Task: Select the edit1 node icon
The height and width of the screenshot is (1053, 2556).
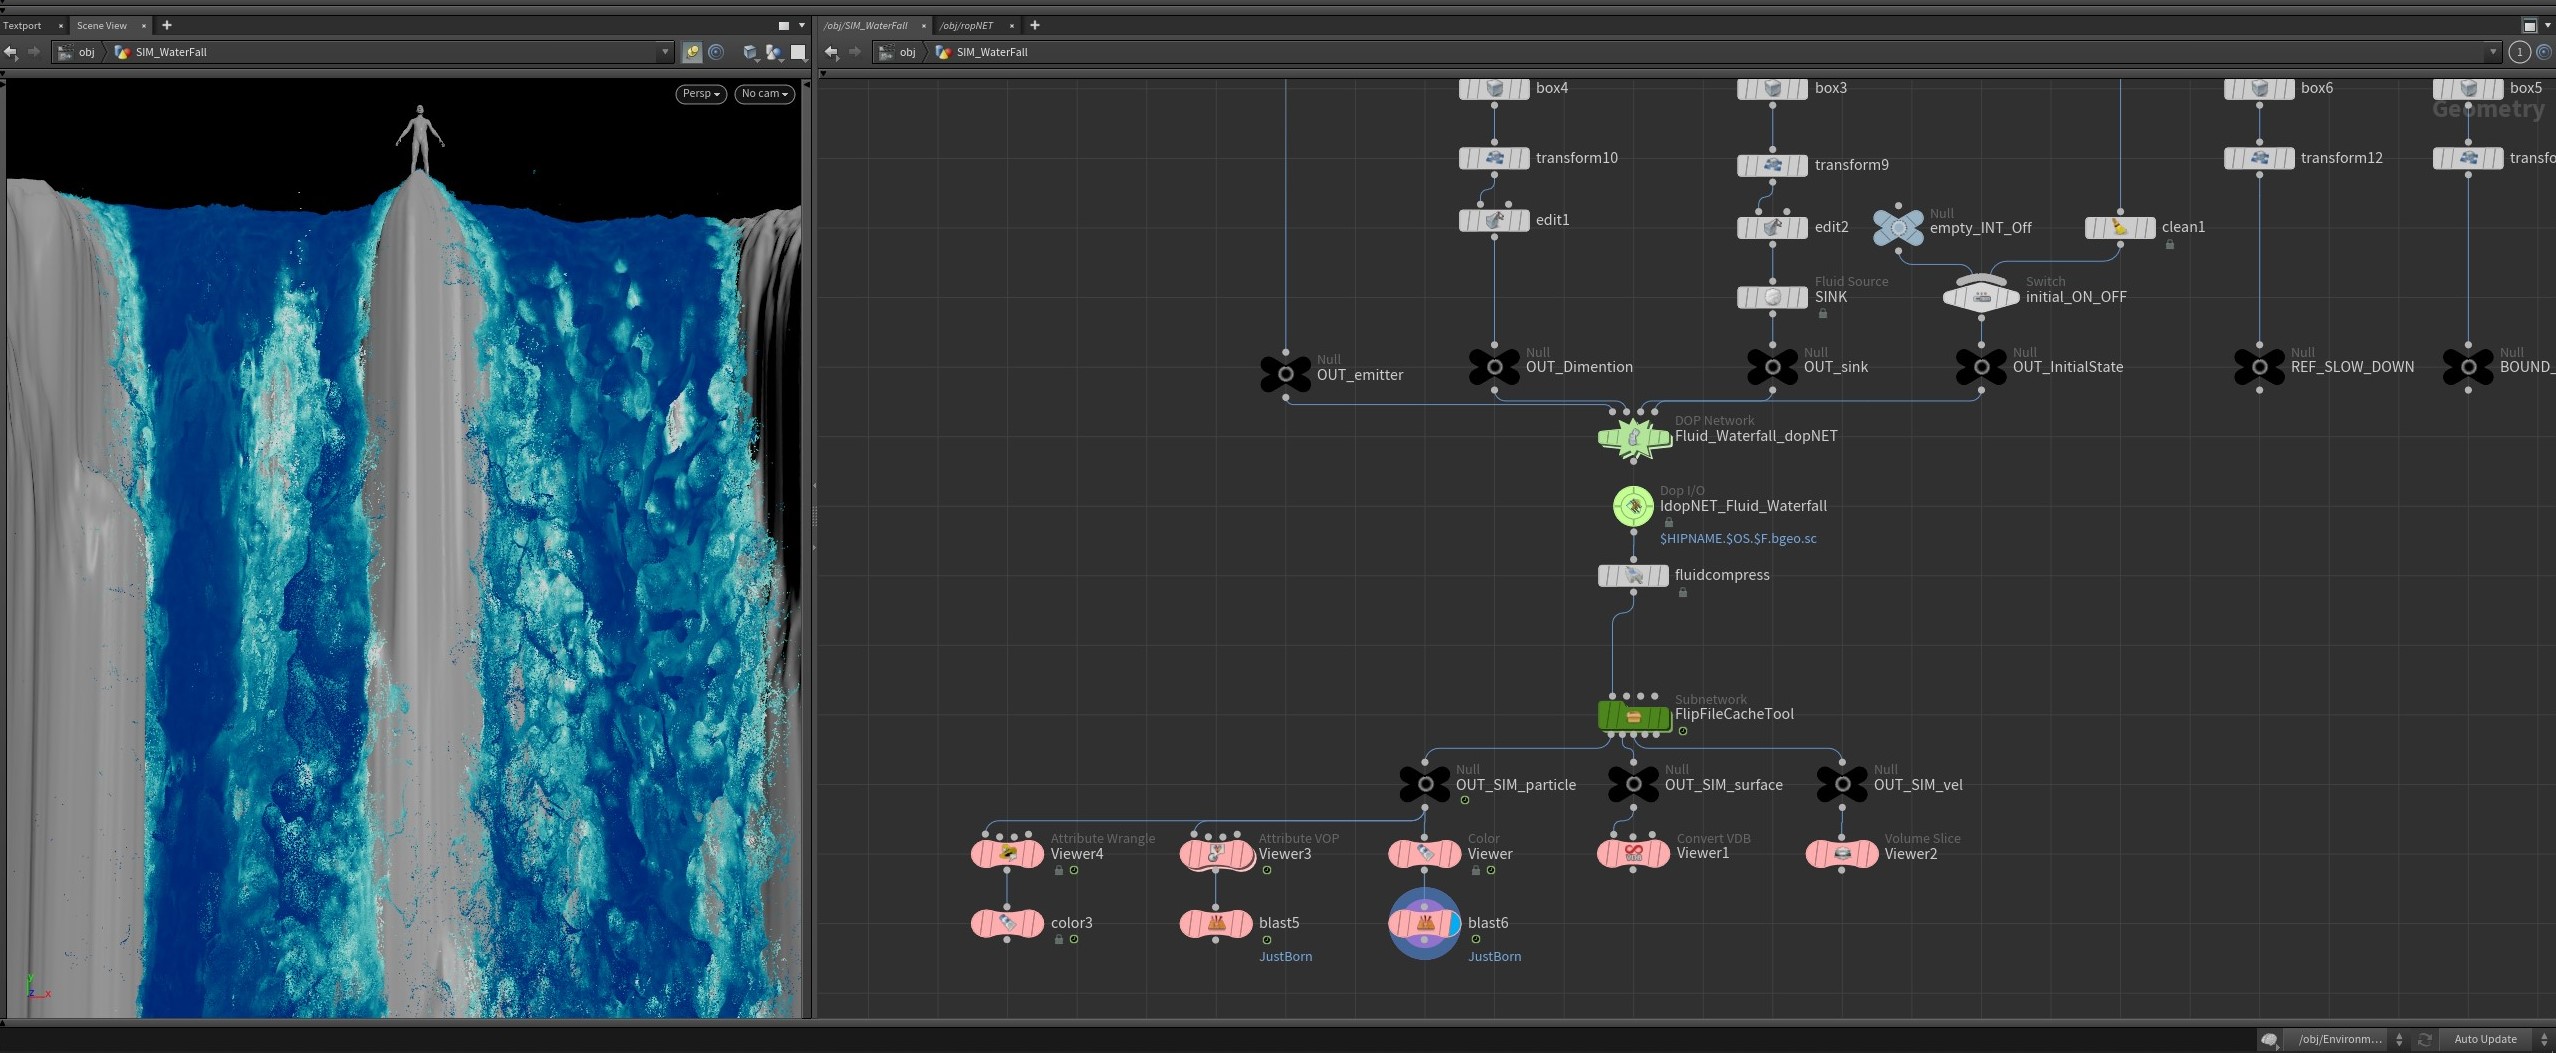Action: click(x=1495, y=220)
